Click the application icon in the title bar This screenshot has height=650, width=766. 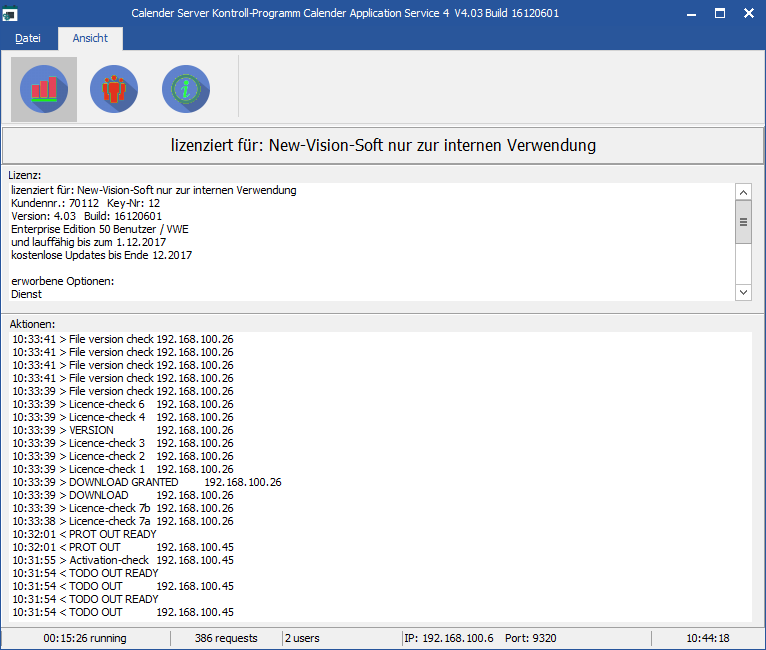(x=10, y=13)
